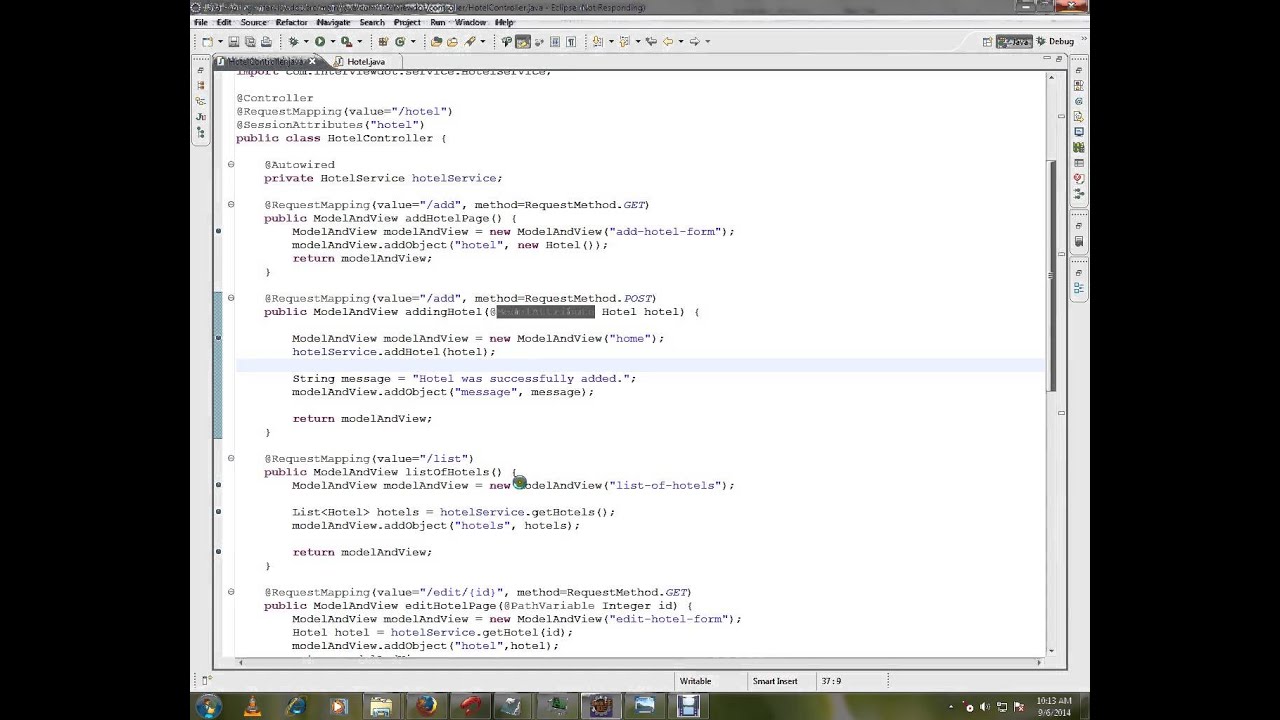Open the Navigate menu
The width and height of the screenshot is (1280, 720).
coord(333,22)
